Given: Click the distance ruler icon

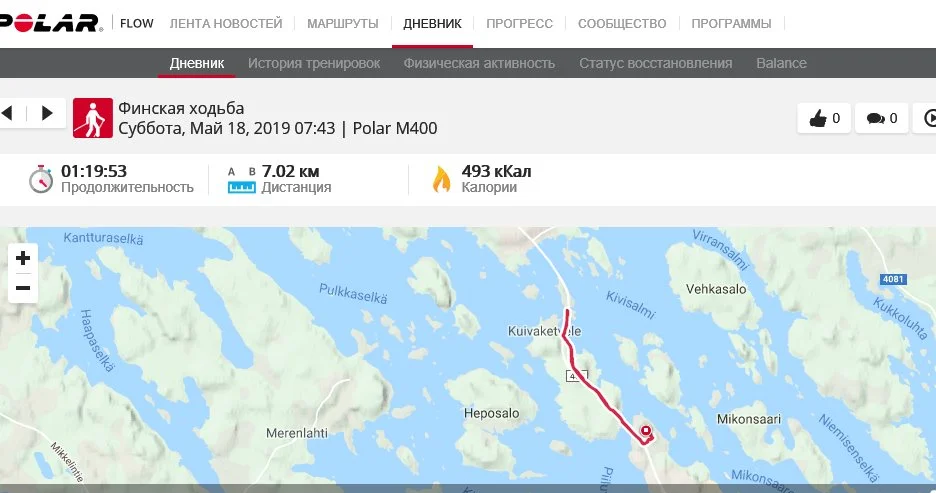Looking at the screenshot, I should click(242, 180).
